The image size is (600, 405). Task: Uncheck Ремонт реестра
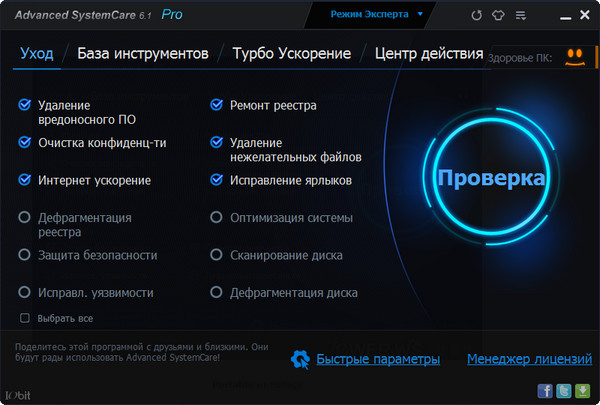(217, 105)
